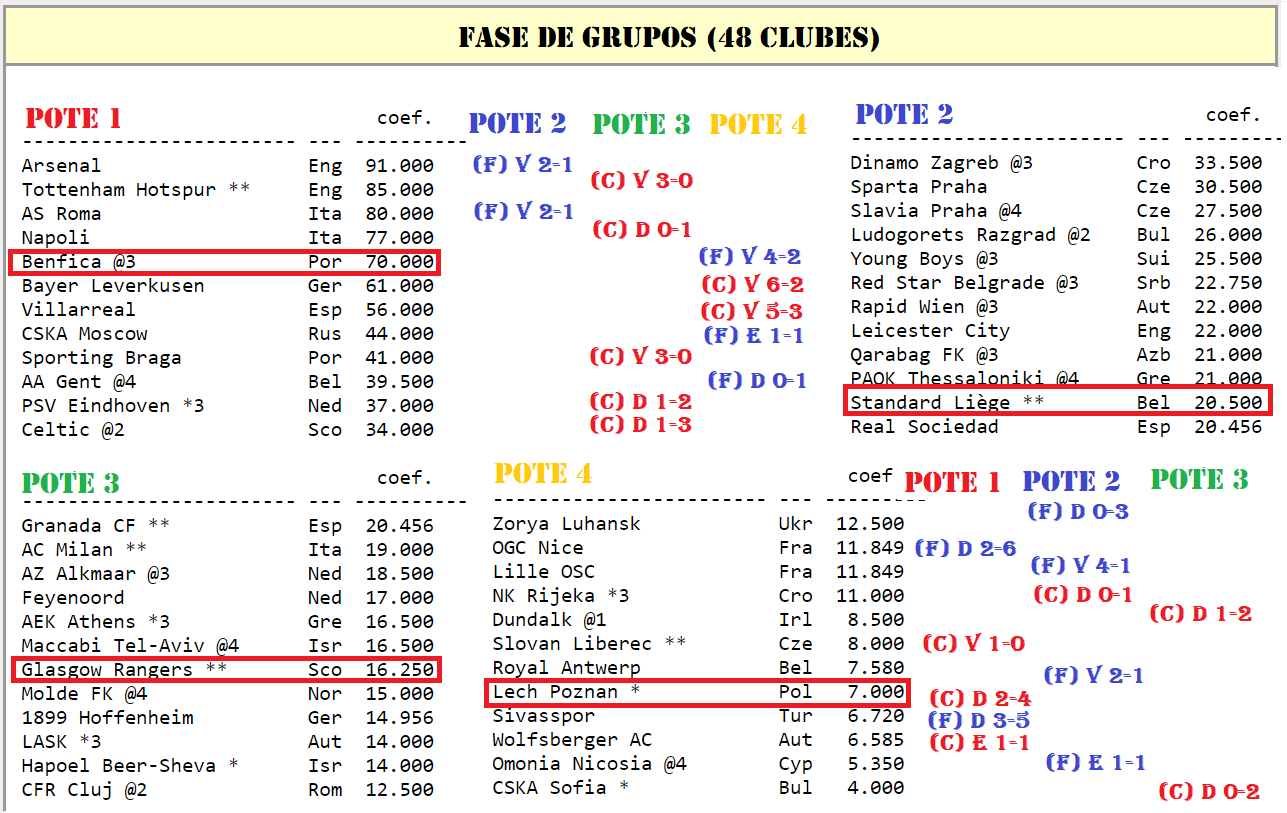Select the "Benfica @3" team name
1287x813 pixels.
pyautogui.click(x=78, y=262)
